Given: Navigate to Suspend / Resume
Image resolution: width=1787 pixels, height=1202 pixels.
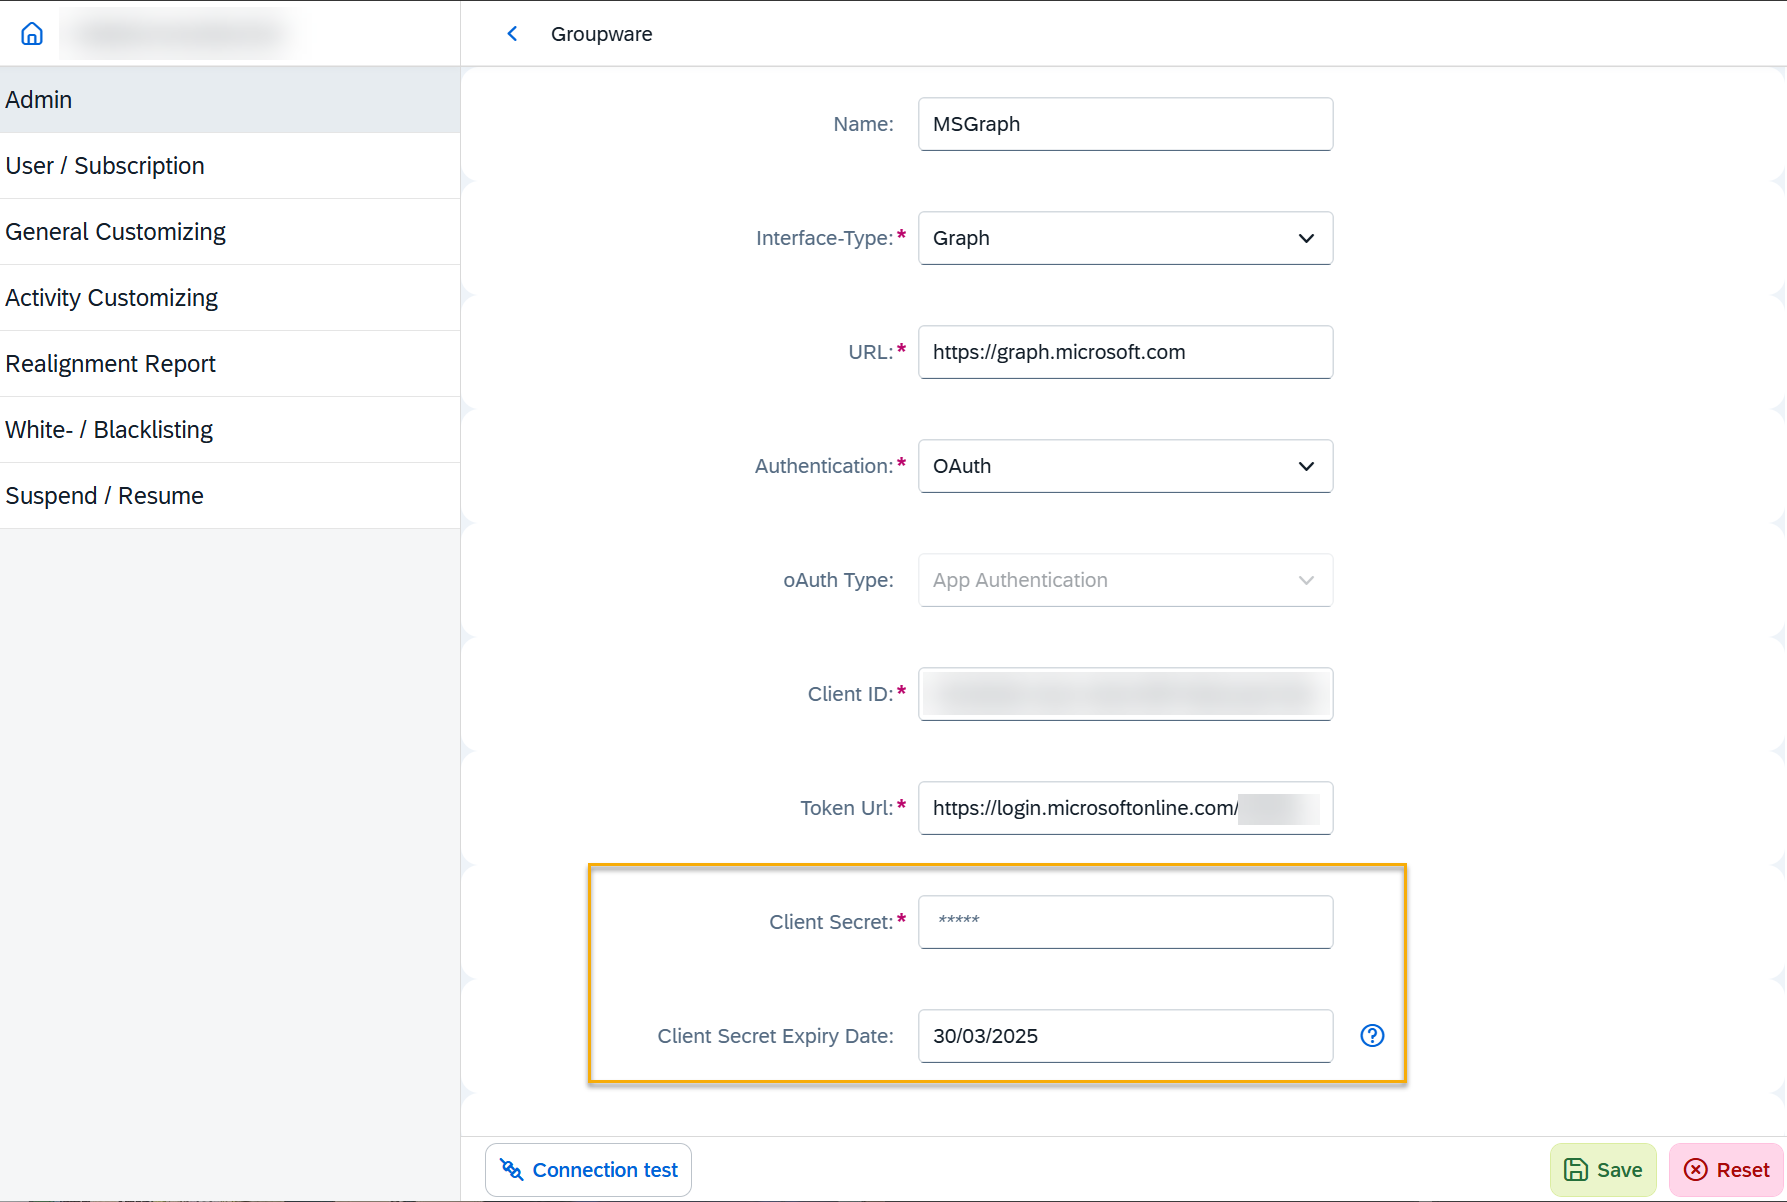Looking at the screenshot, I should (x=230, y=496).
